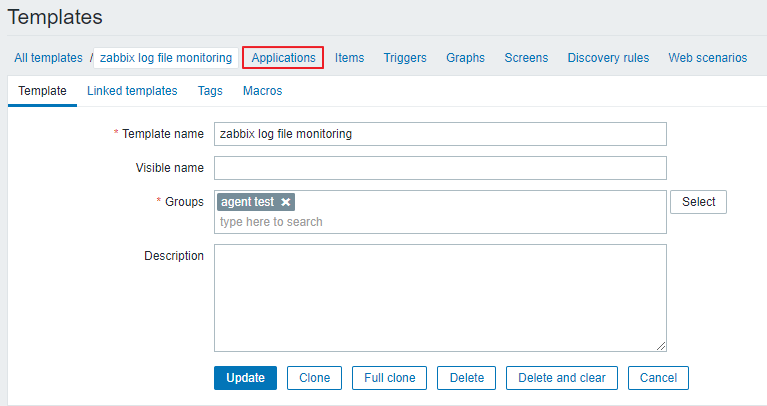Click the Cancel button
The height and width of the screenshot is (406, 767).
[658, 378]
